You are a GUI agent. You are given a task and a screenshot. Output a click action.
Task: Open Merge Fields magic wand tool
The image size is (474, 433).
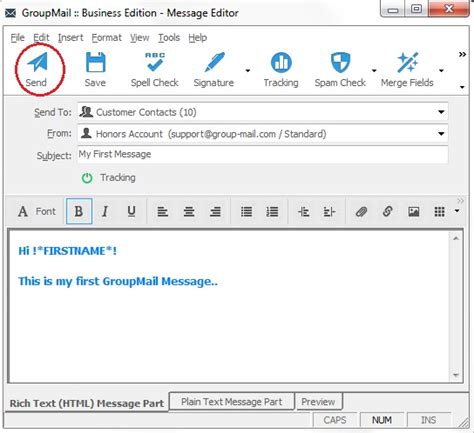coord(407,62)
